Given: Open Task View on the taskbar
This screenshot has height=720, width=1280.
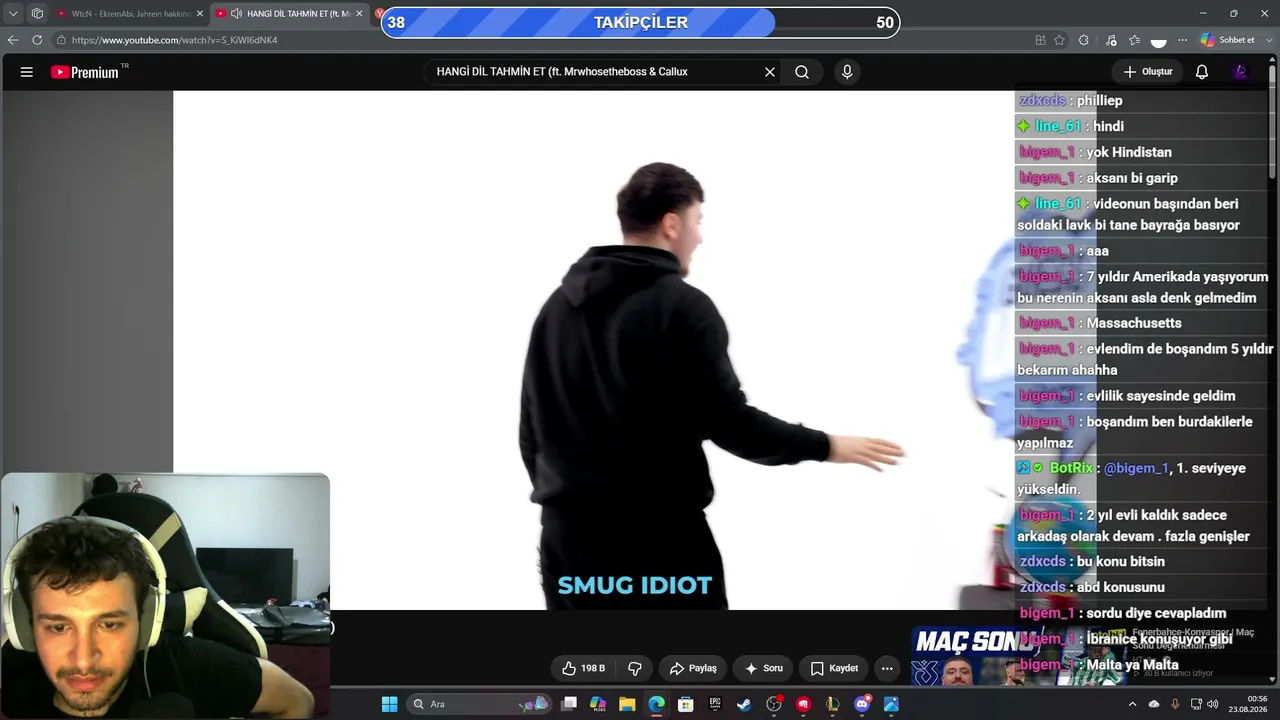Looking at the screenshot, I should (569, 704).
